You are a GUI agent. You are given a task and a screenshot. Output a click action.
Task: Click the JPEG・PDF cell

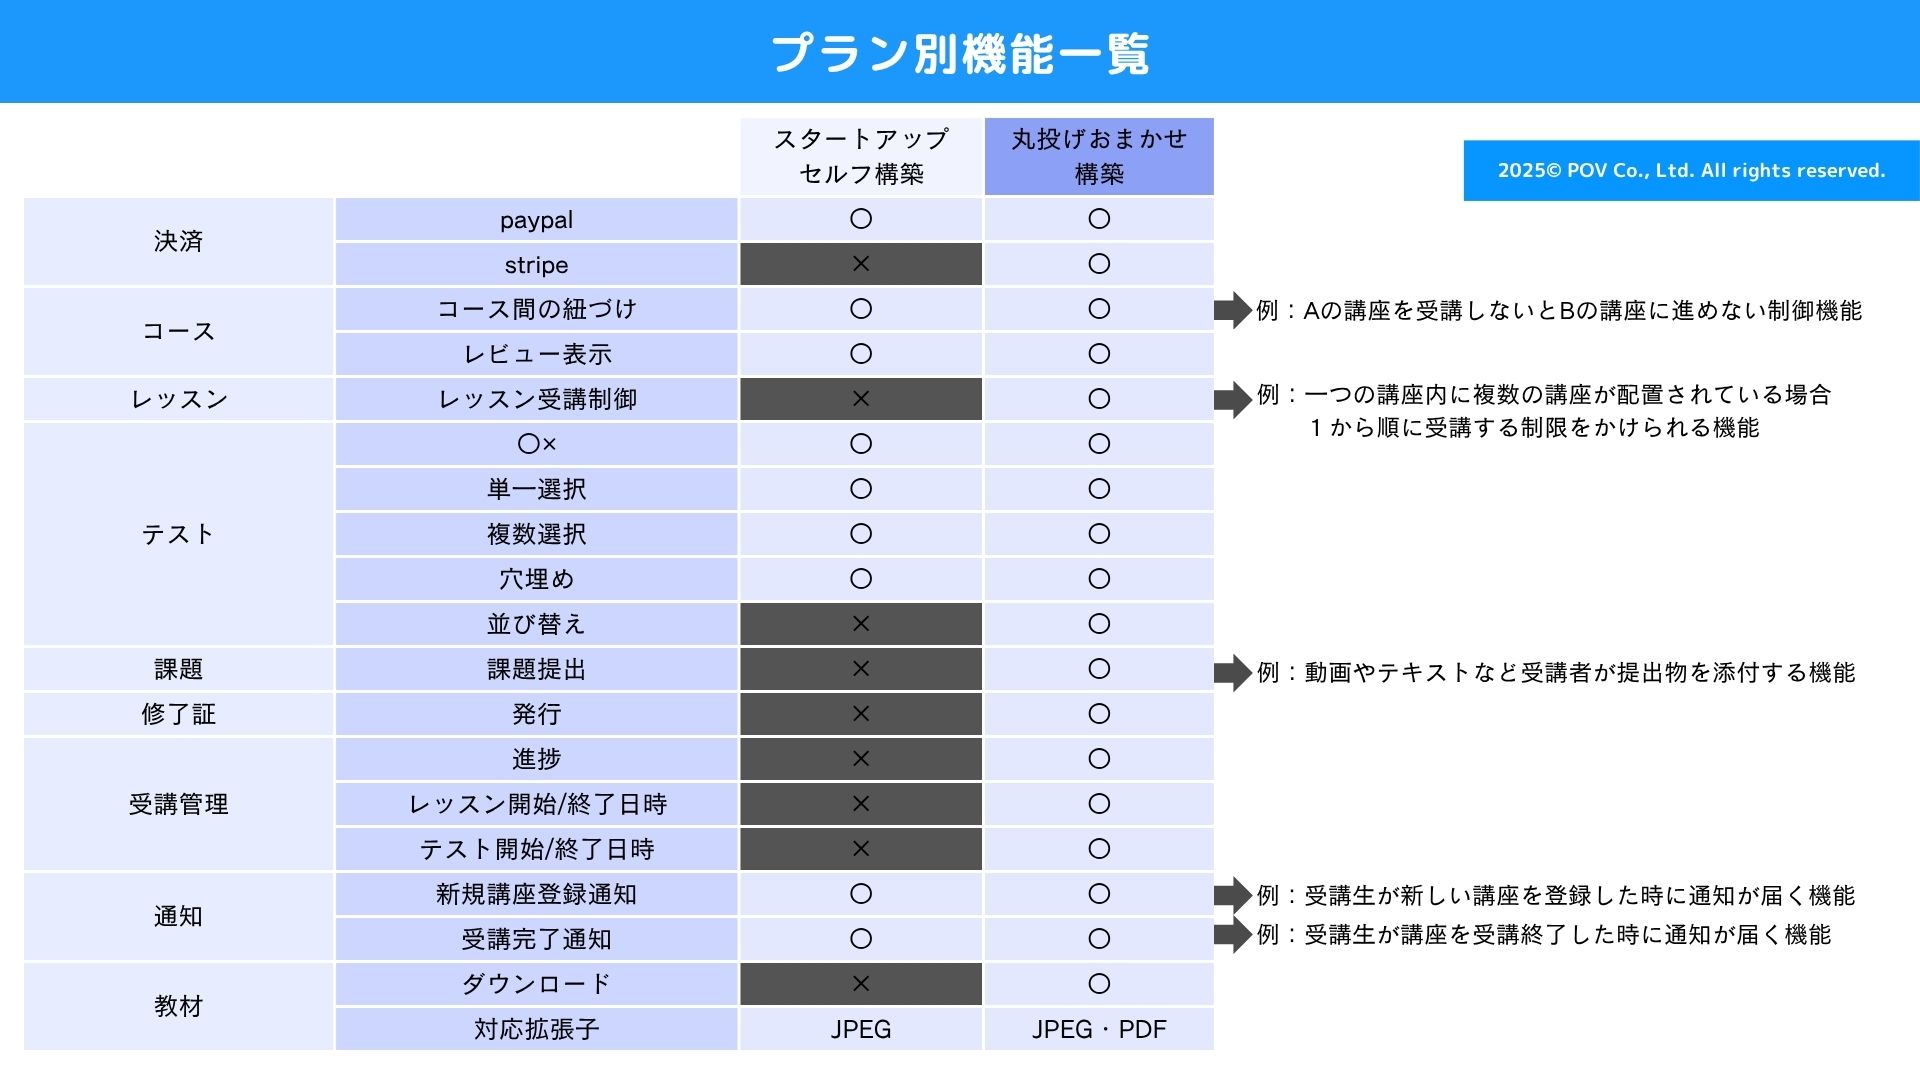[1099, 1029]
